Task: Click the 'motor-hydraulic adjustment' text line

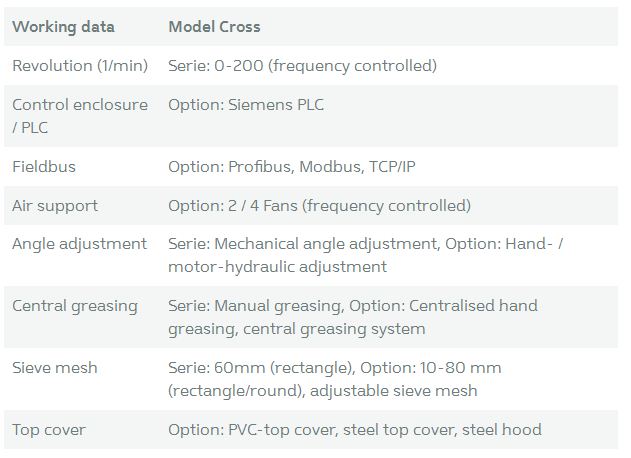Action: [x=277, y=267]
